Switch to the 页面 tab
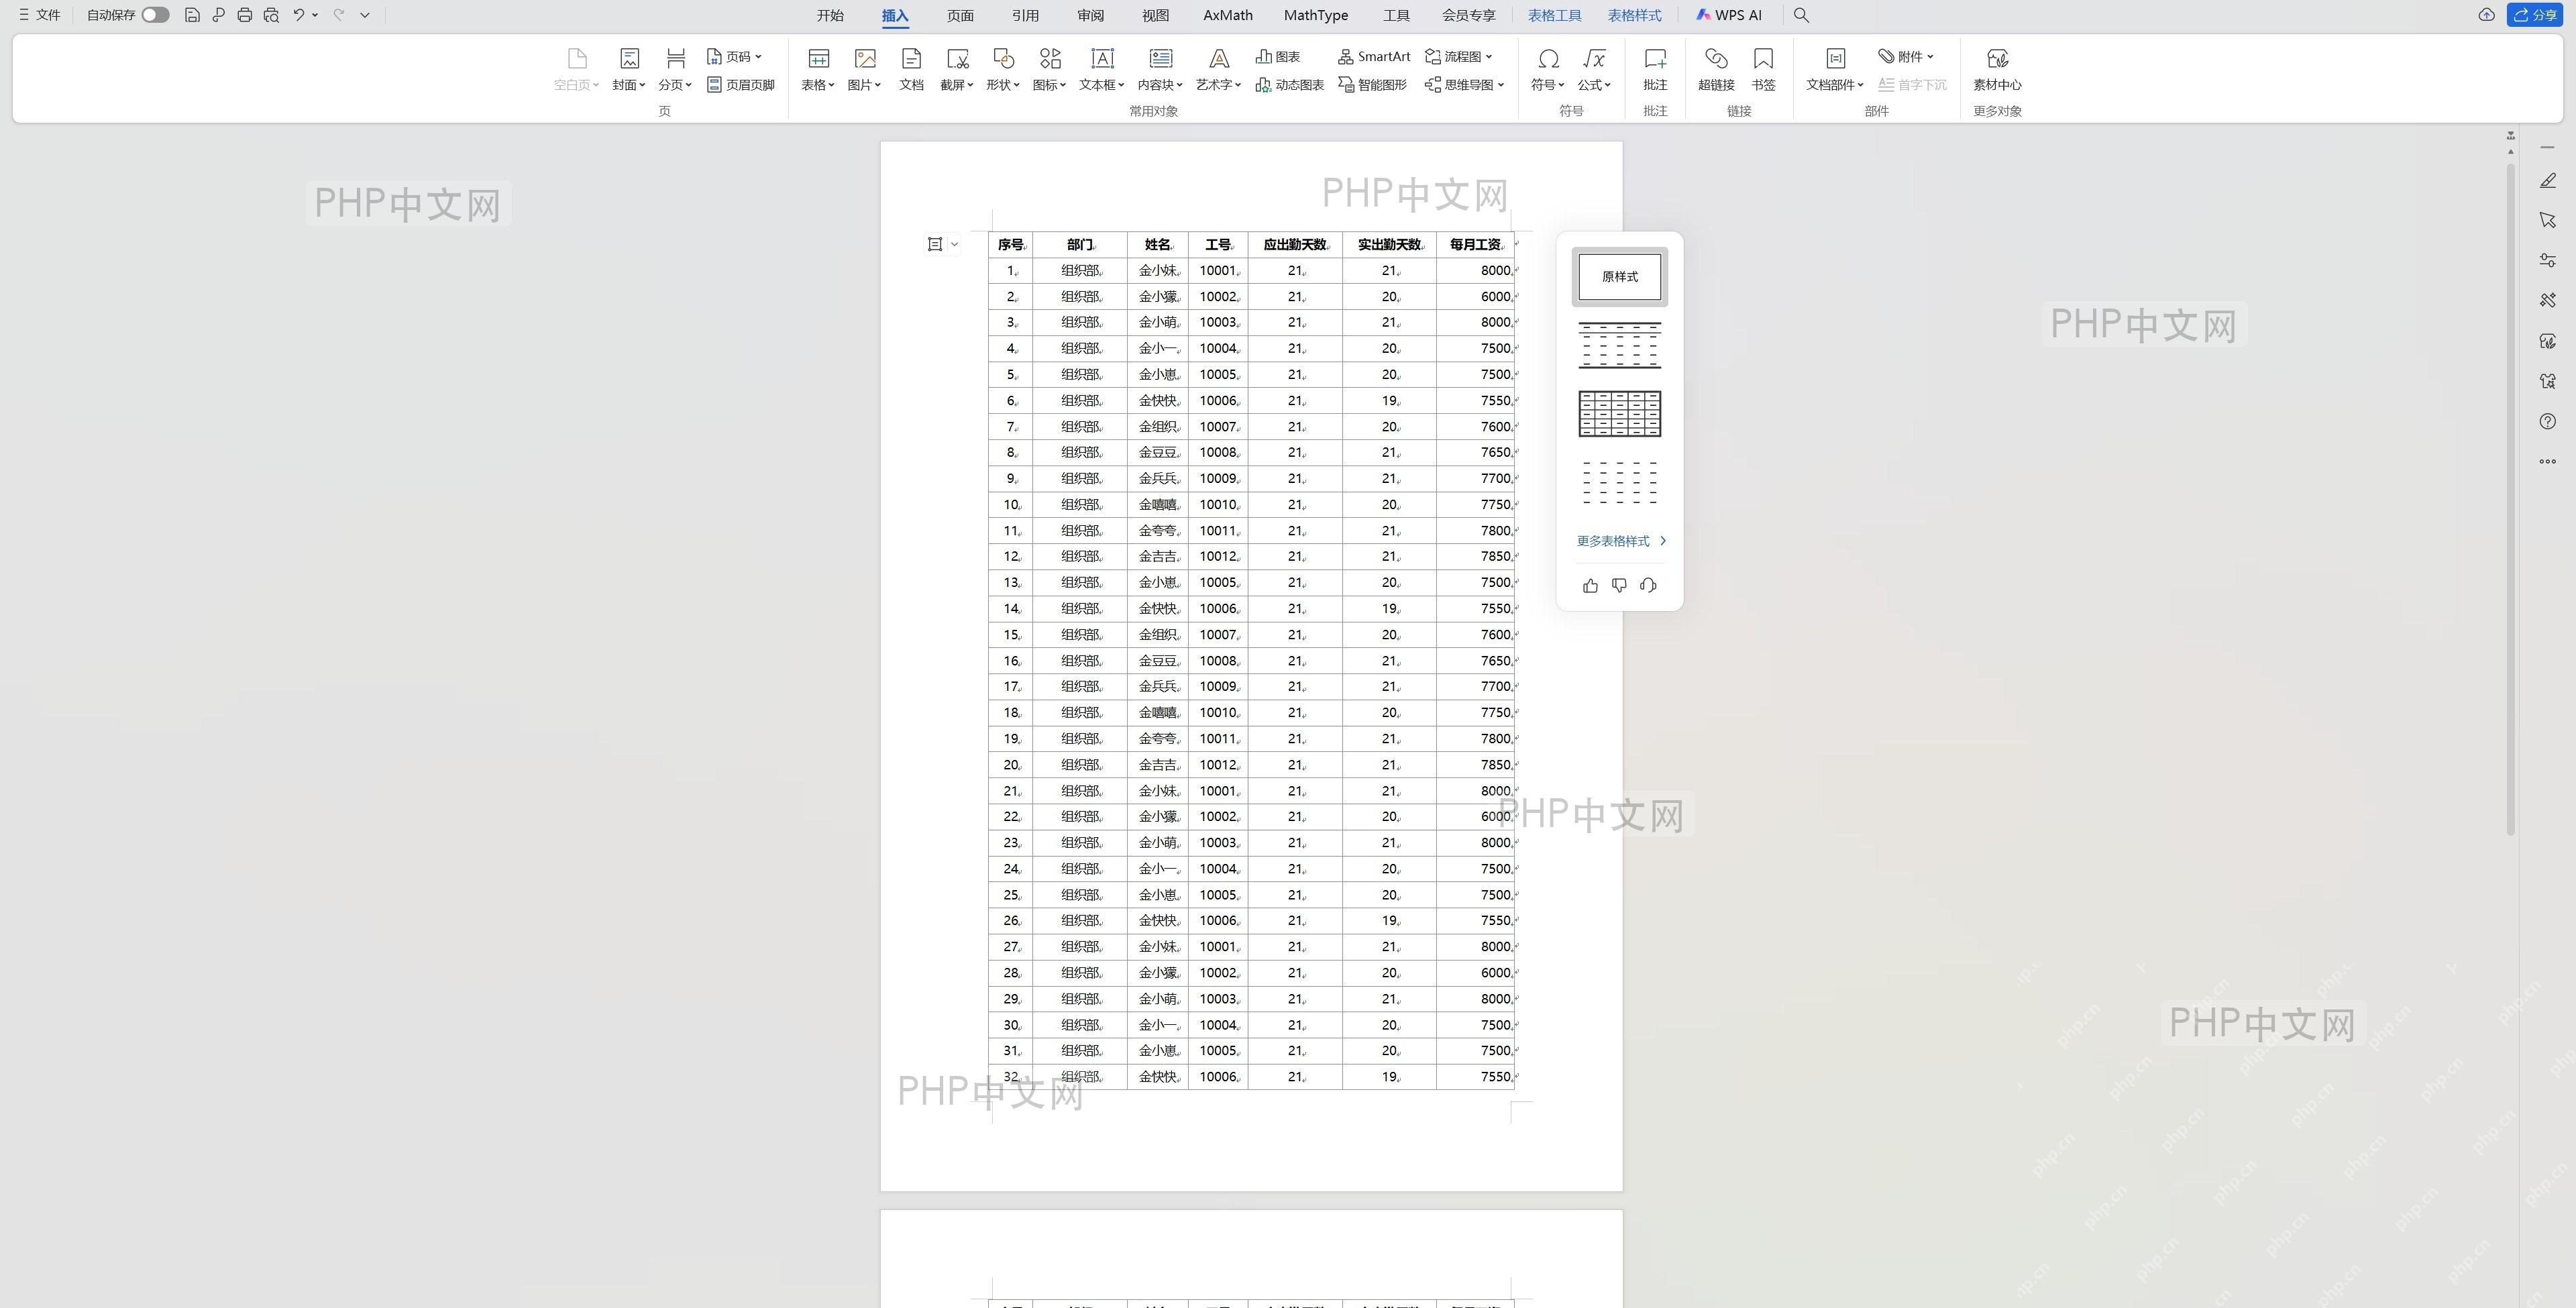The width and height of the screenshot is (2576, 1308). 960,15
